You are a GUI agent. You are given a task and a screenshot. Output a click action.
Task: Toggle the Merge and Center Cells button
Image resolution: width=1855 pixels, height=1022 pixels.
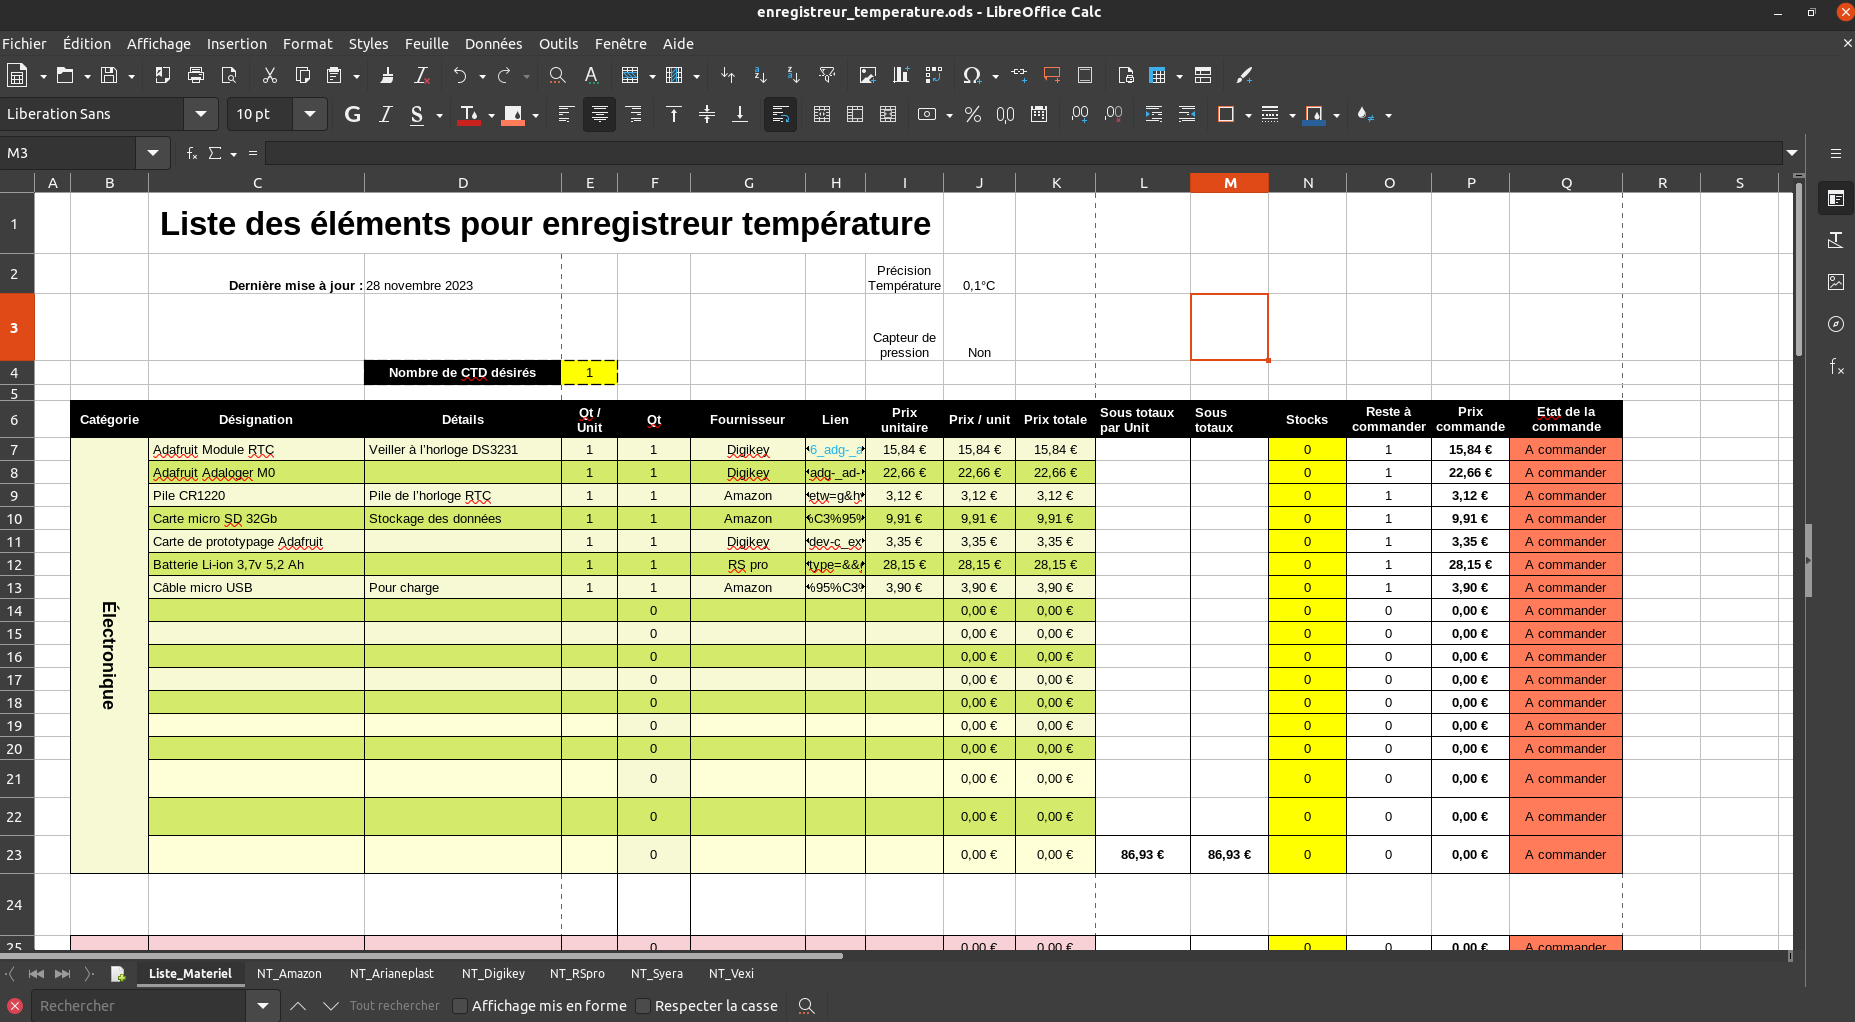pos(821,114)
